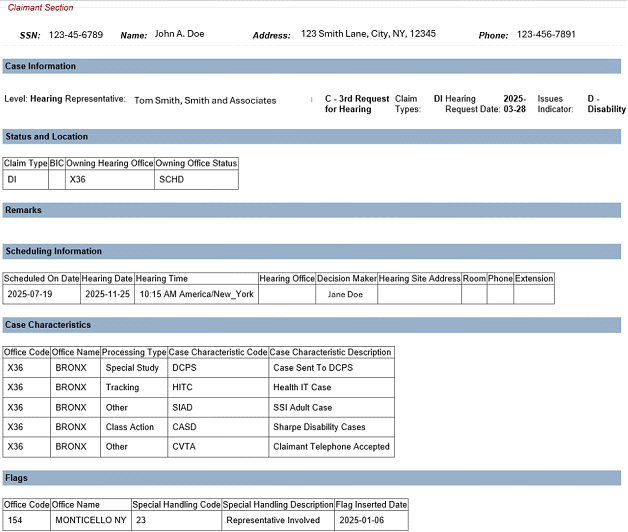The height and width of the screenshot is (532, 628).
Task: Click the Status and Location section header
Action: click(46, 137)
